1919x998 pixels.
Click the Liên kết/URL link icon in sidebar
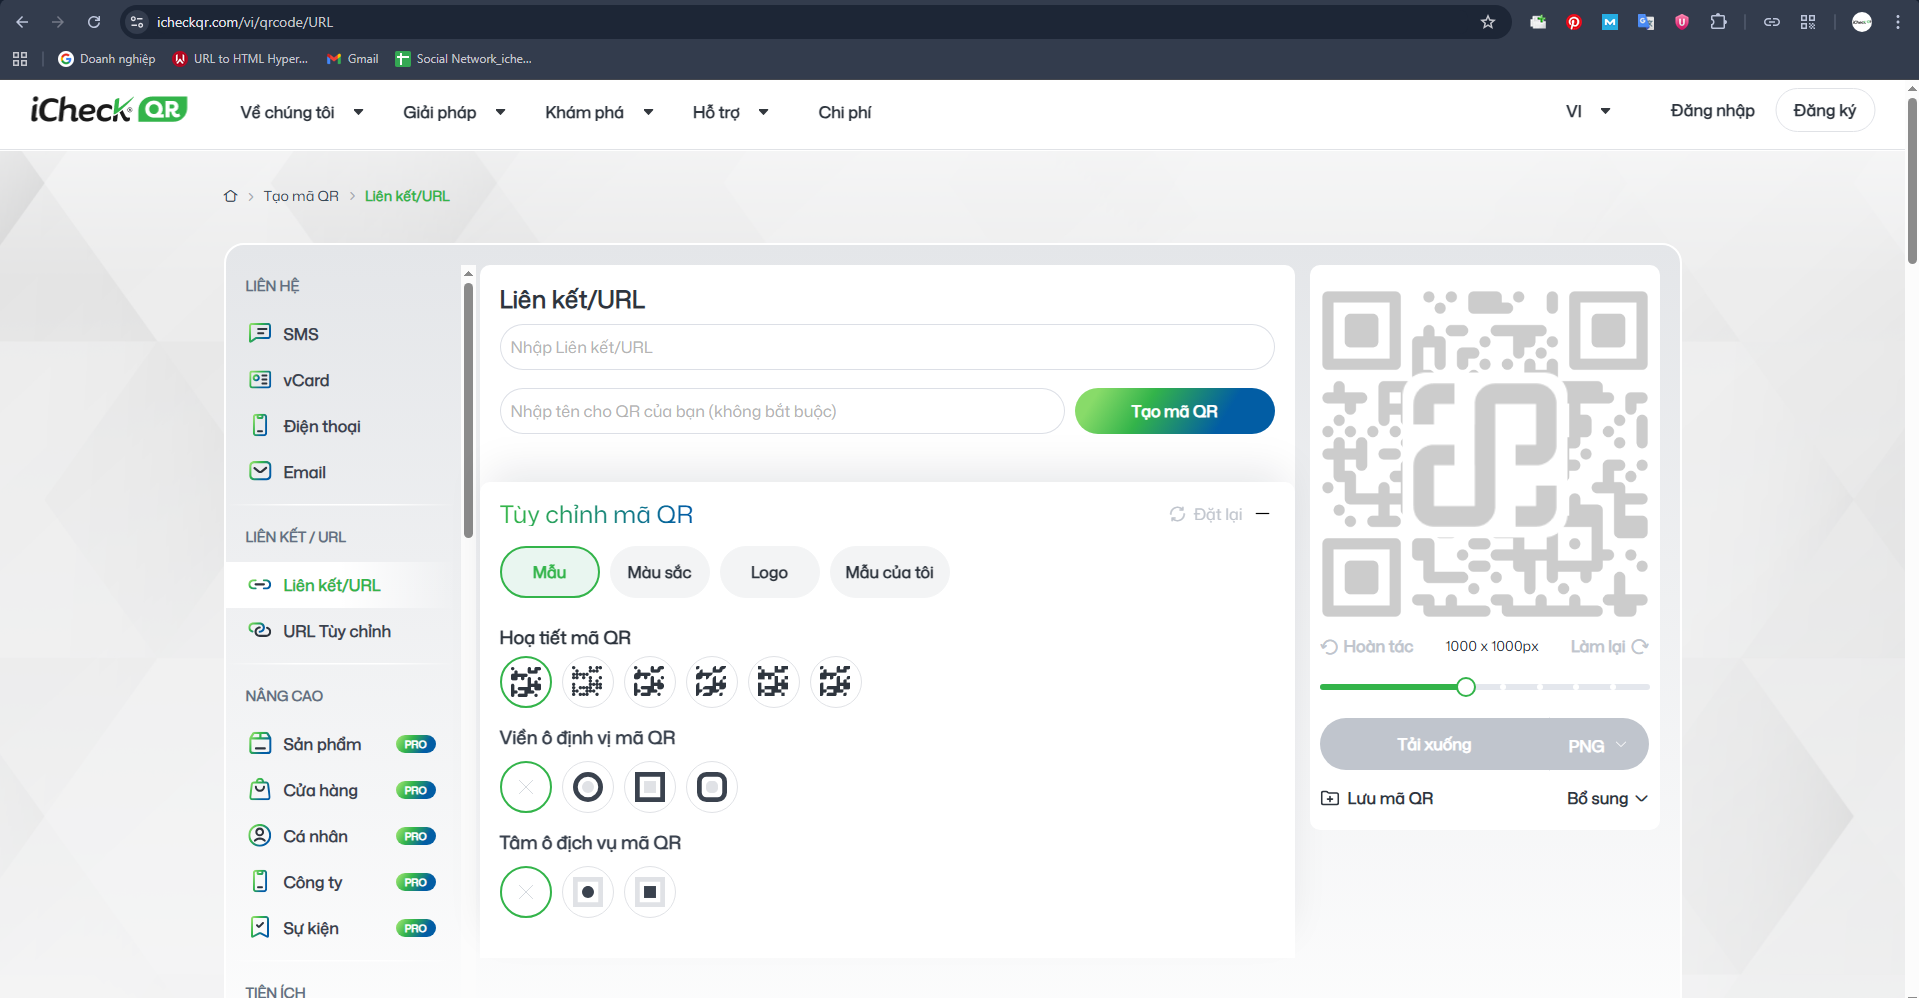click(260, 584)
